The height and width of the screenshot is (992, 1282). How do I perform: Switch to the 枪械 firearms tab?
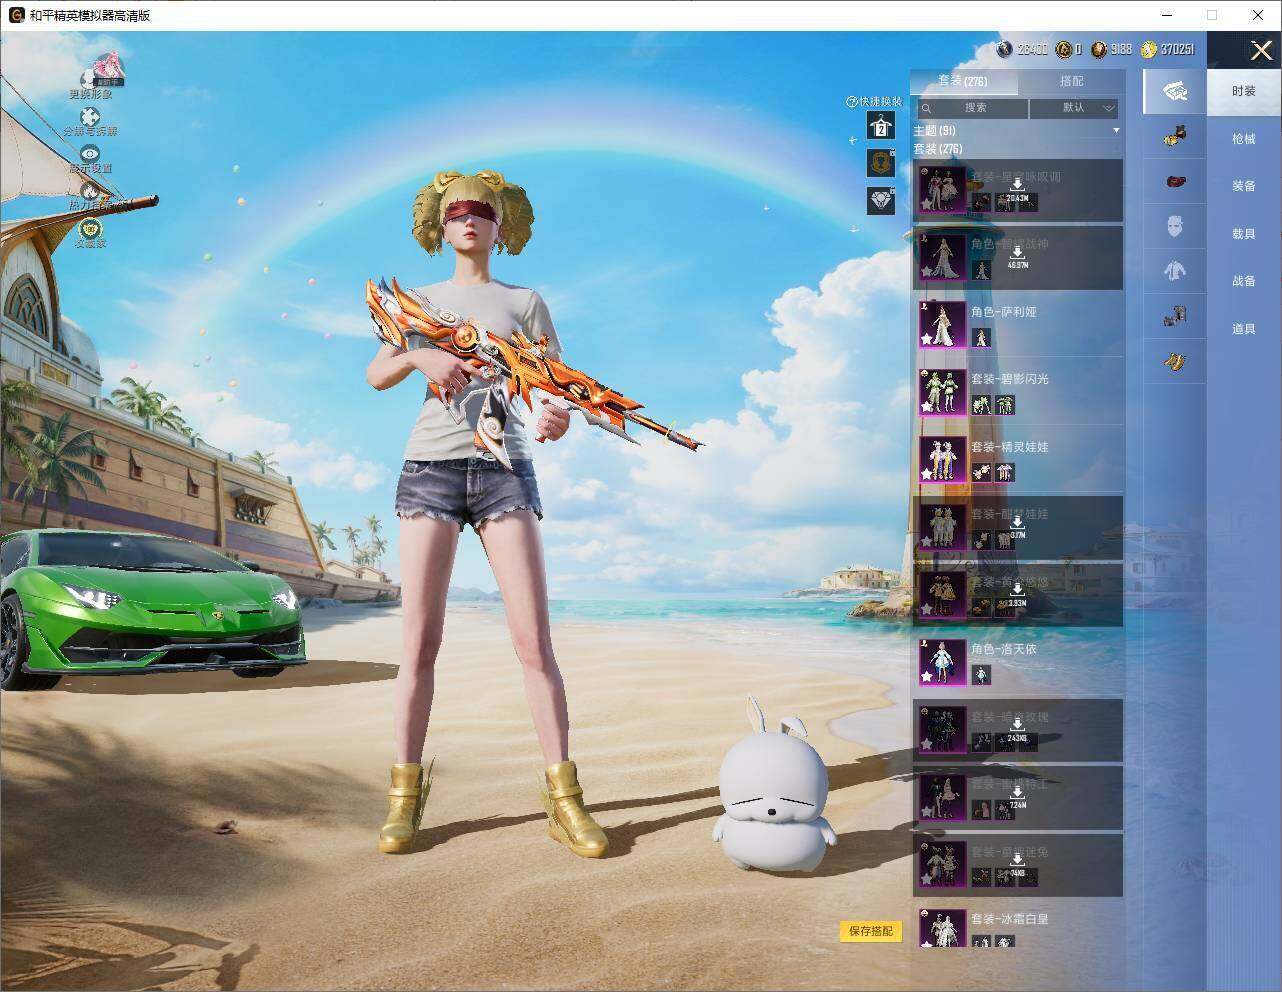pos(1244,139)
